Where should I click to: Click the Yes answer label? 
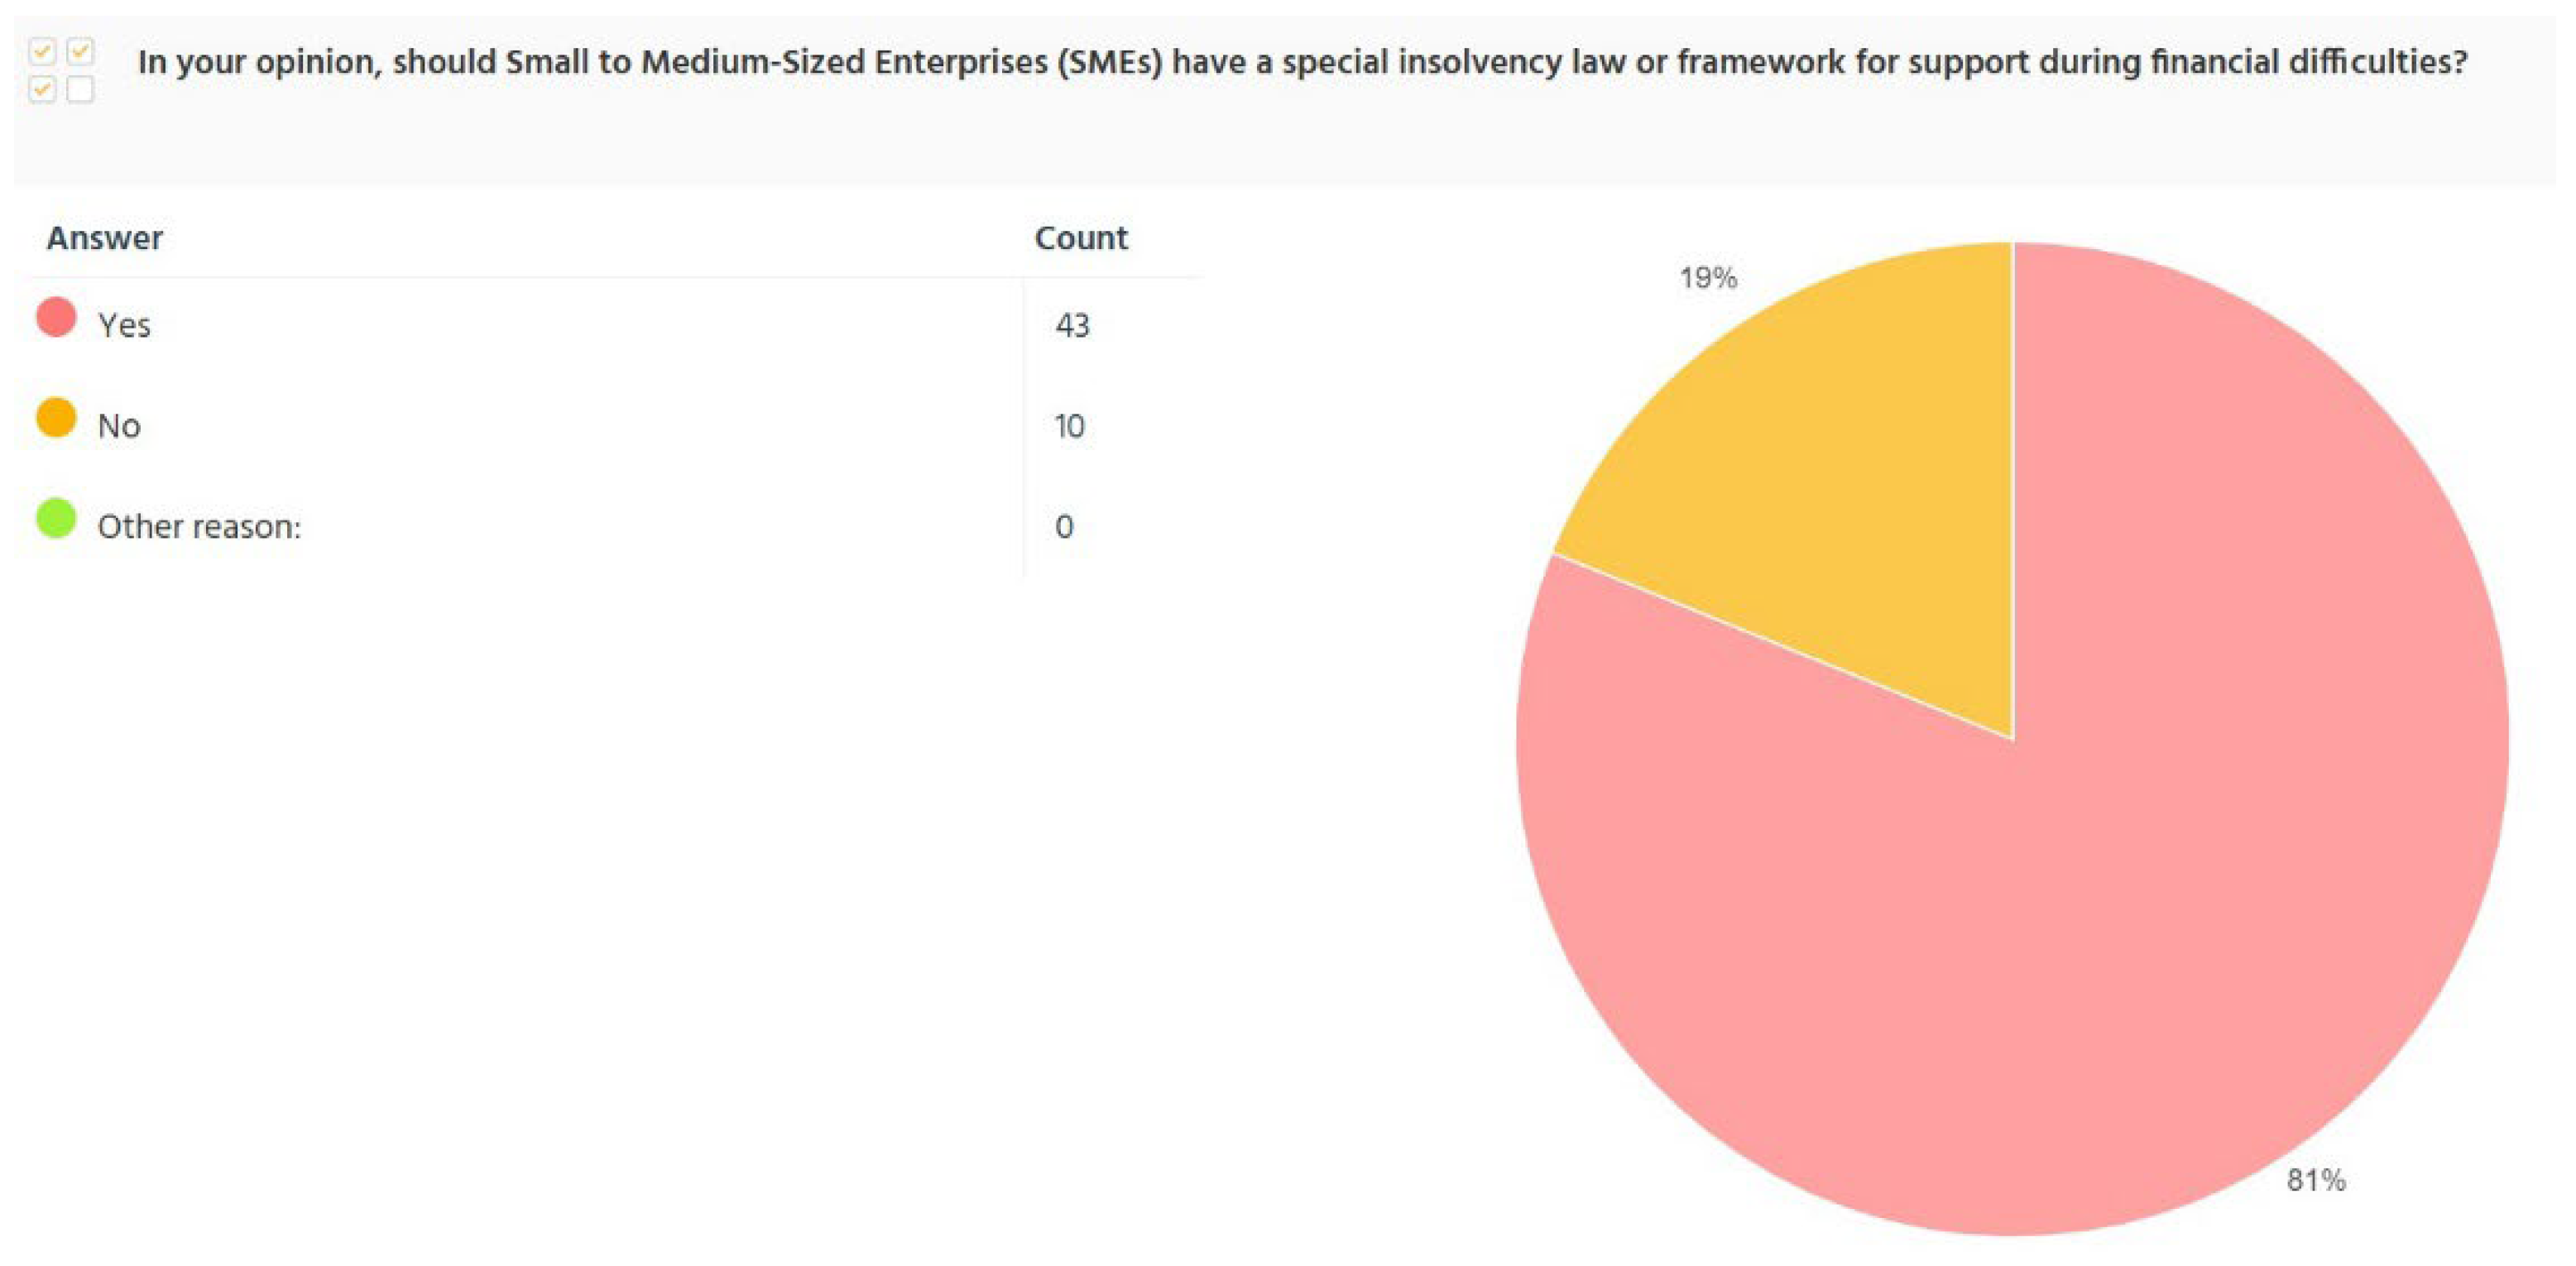[124, 325]
